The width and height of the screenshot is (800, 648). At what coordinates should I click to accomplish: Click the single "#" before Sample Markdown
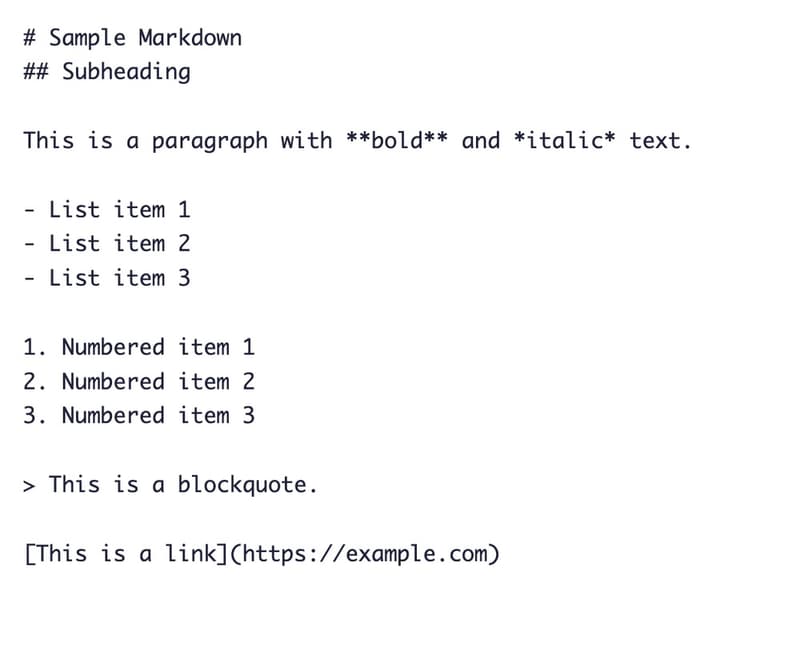tap(30, 38)
